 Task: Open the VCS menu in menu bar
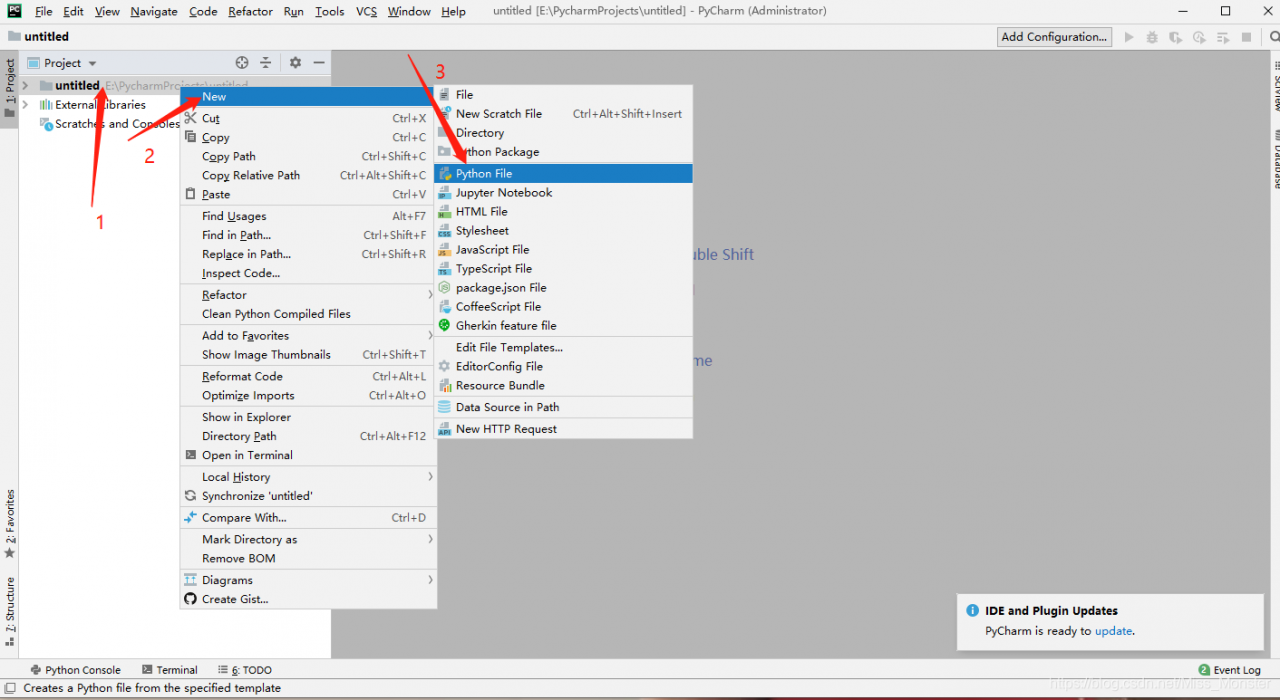click(x=367, y=11)
